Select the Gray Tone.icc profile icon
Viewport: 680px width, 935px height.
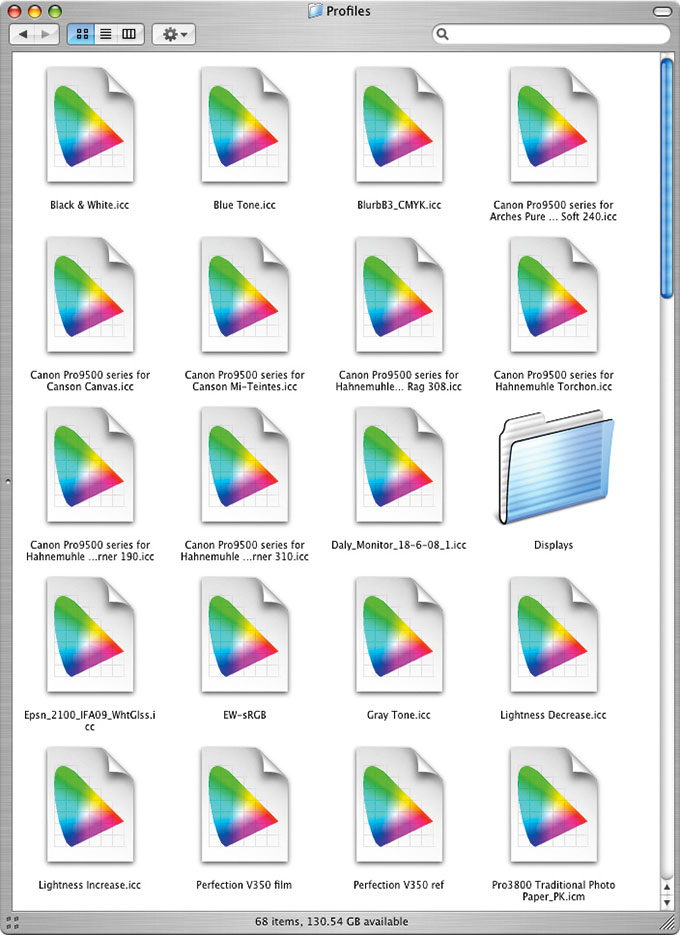[399, 634]
